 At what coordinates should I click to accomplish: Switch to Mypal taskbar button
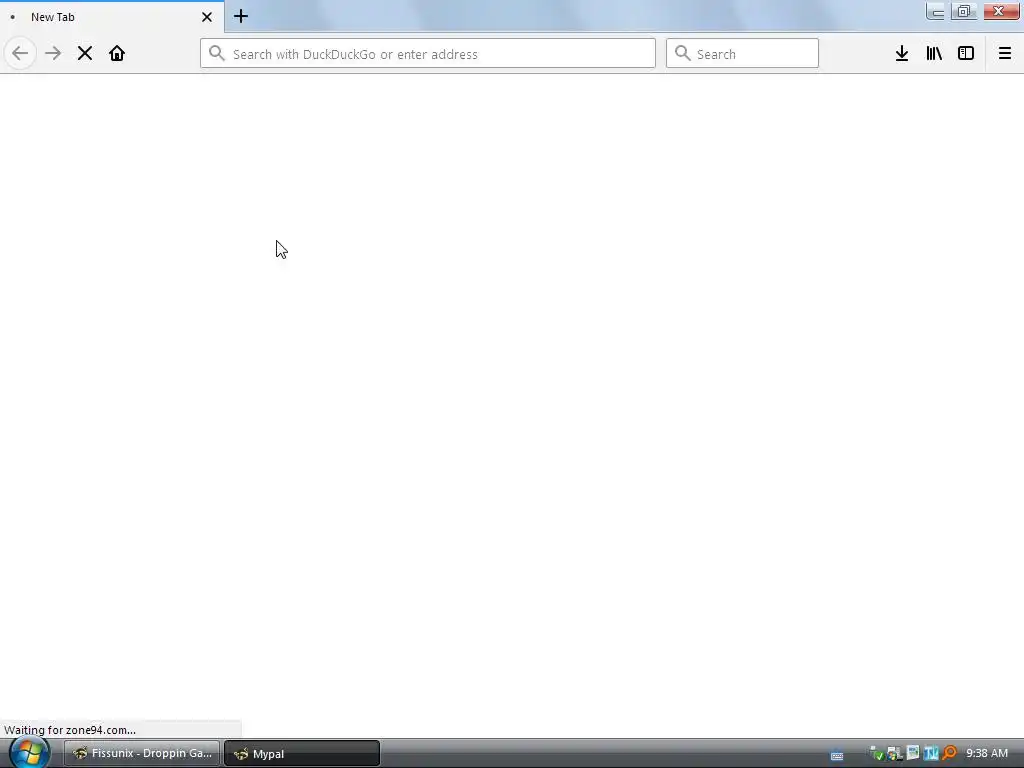coord(302,753)
